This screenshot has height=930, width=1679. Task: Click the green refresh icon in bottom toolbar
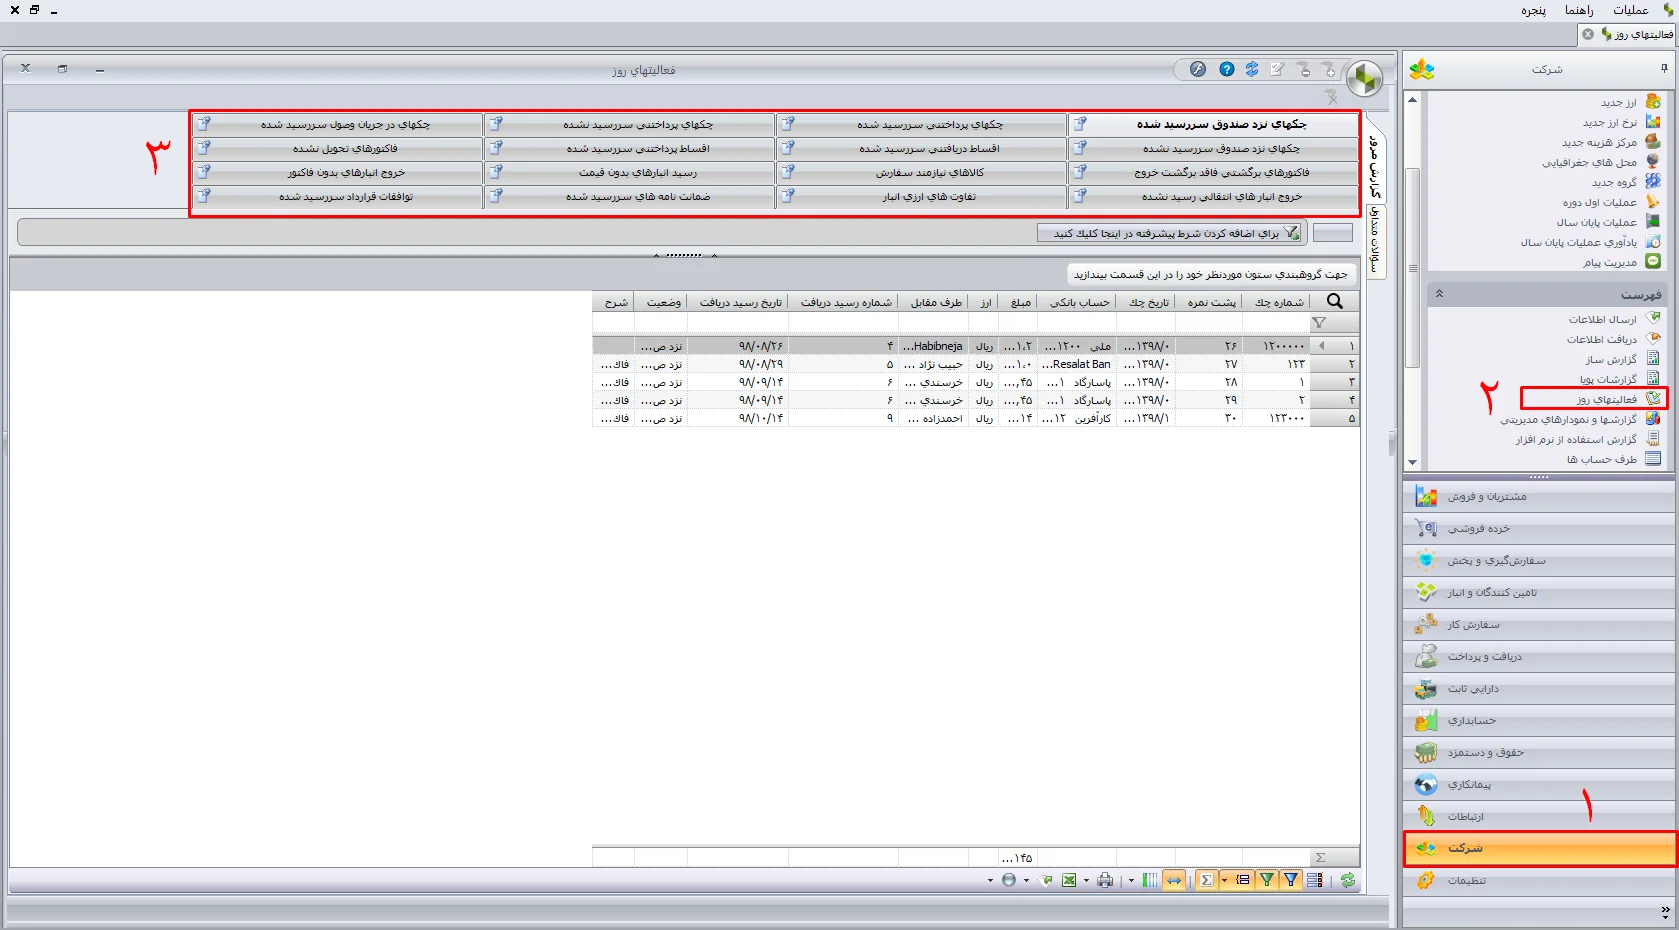(1348, 880)
